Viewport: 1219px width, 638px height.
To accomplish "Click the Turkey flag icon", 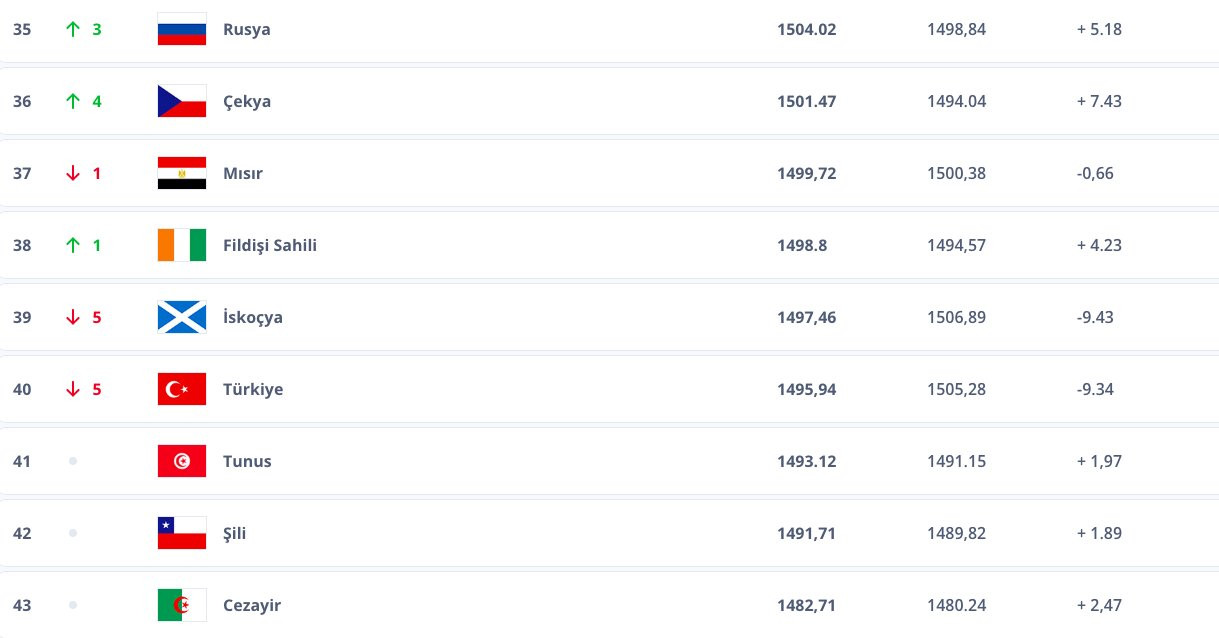I will click(x=182, y=389).
